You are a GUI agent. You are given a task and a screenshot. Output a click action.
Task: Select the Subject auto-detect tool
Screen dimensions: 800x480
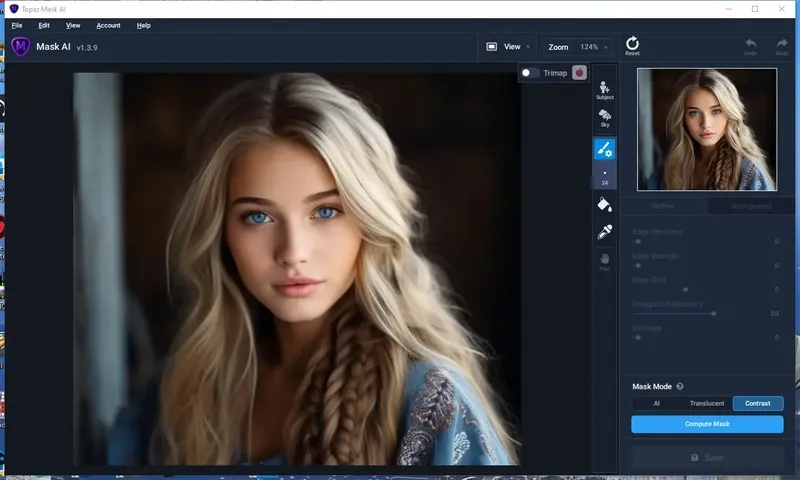click(605, 90)
